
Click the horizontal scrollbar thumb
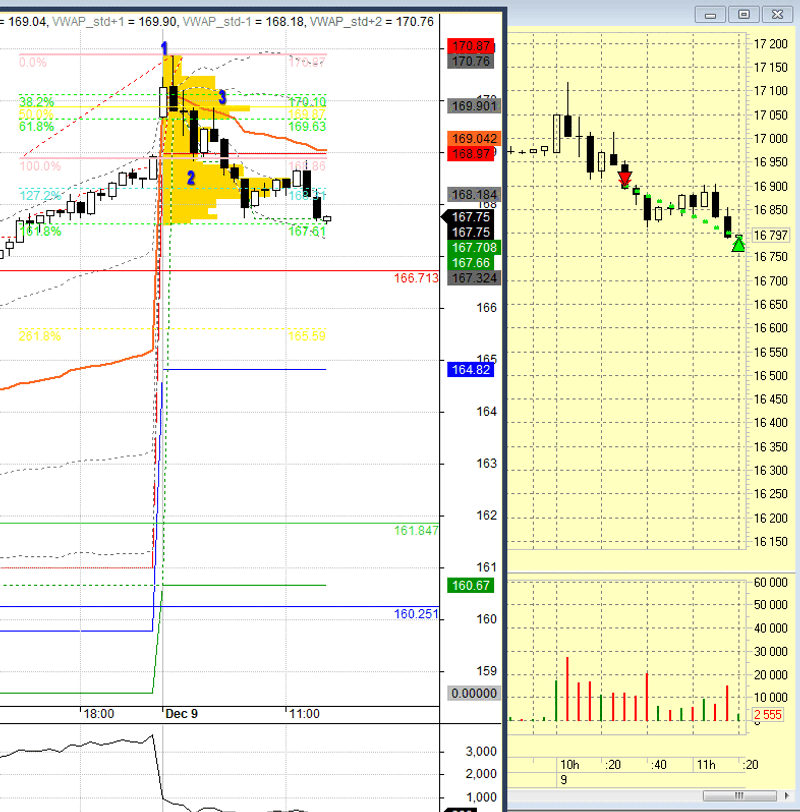739,795
